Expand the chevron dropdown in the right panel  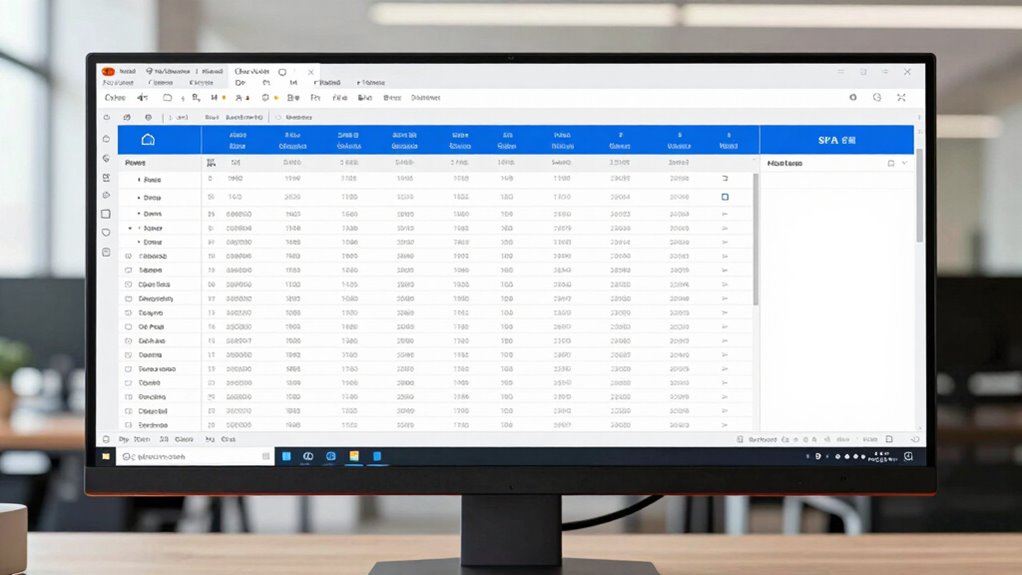point(905,163)
